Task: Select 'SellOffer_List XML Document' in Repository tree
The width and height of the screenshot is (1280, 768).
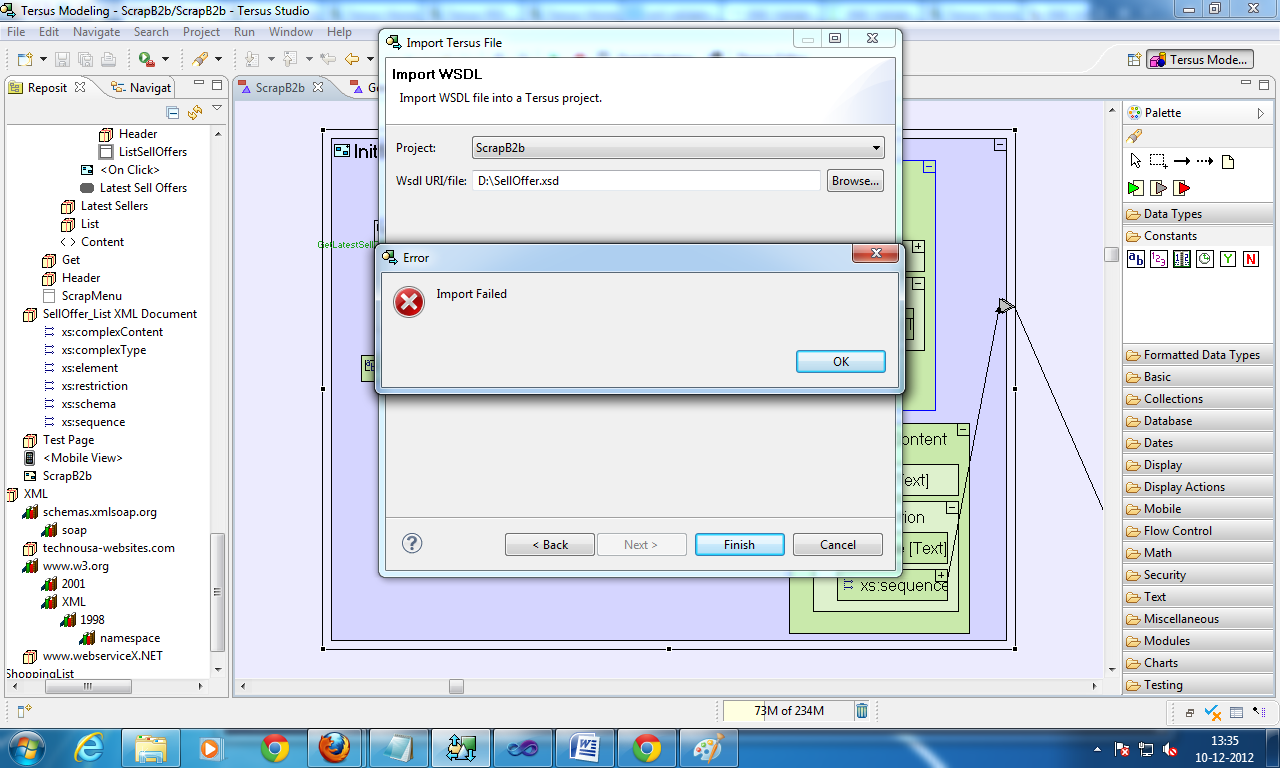Action: [x=119, y=314]
